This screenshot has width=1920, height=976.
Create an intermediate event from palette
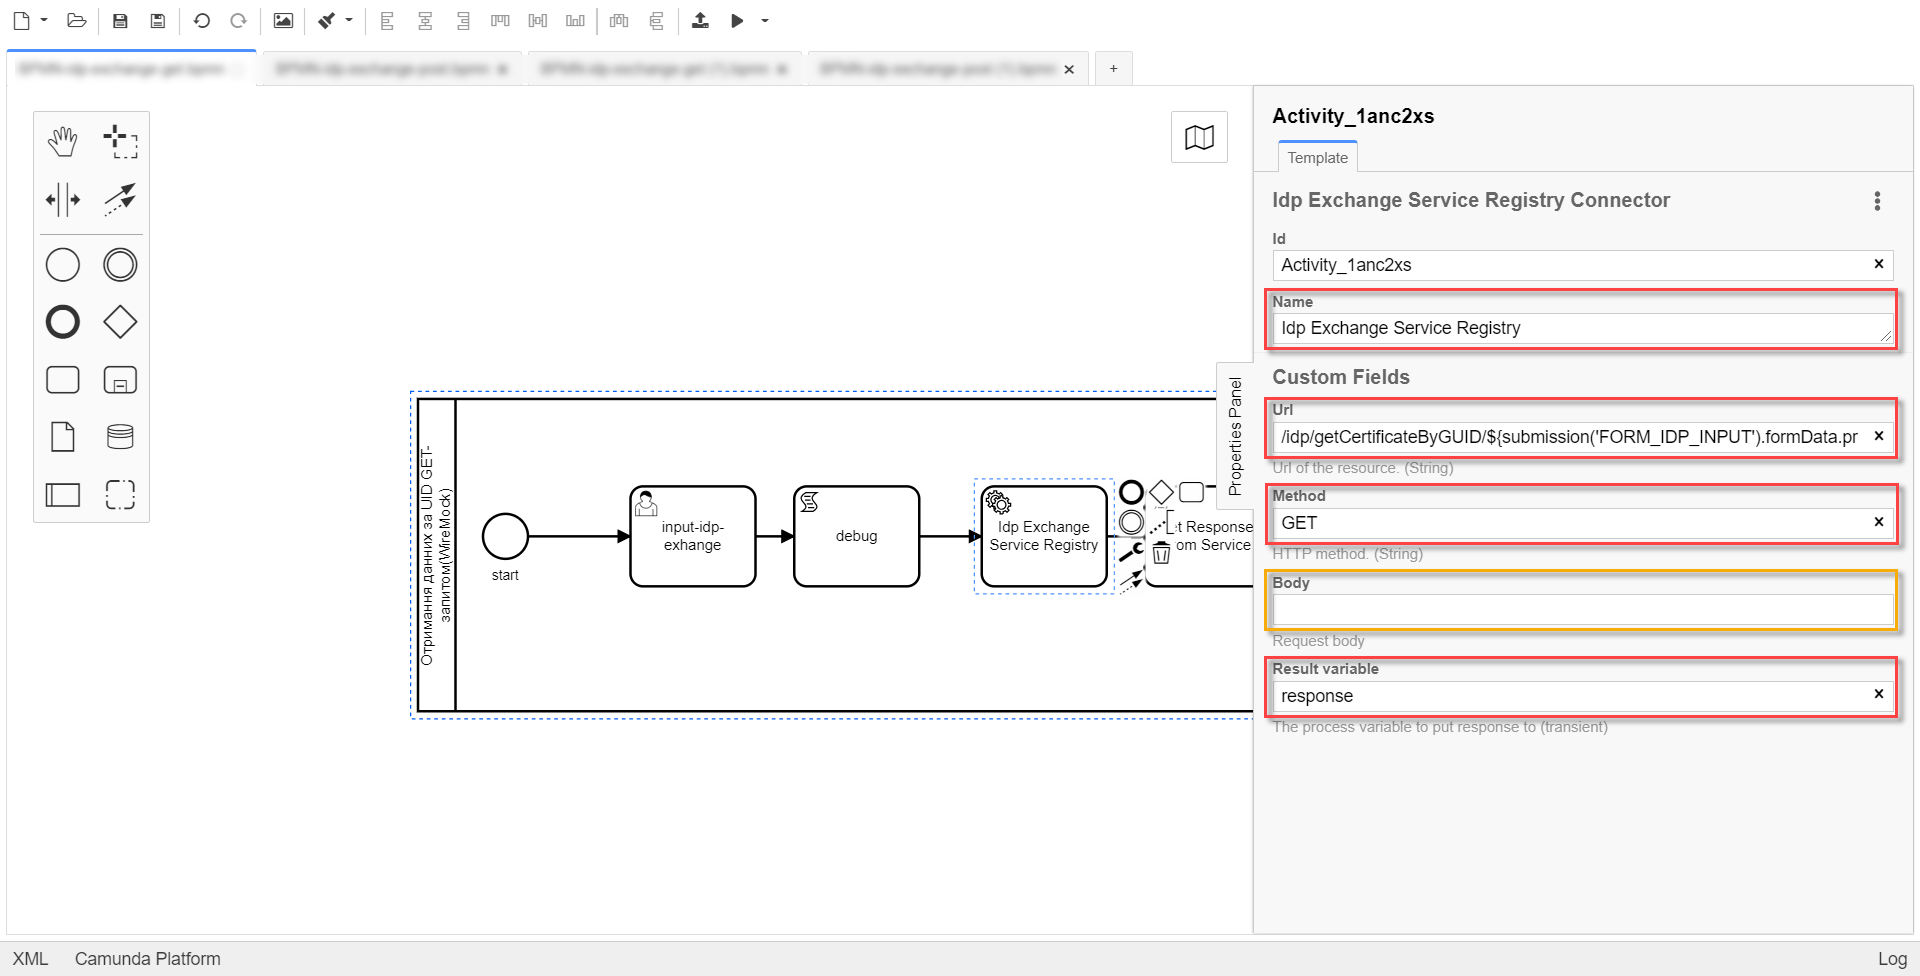120,265
